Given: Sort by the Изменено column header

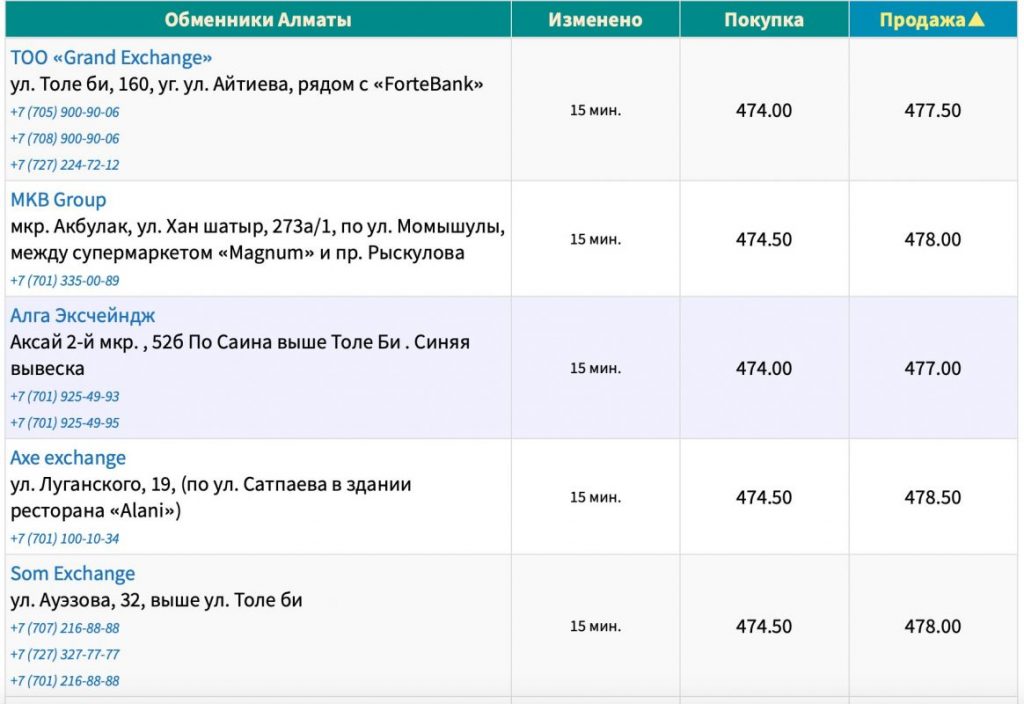Looking at the screenshot, I should point(595,20).
